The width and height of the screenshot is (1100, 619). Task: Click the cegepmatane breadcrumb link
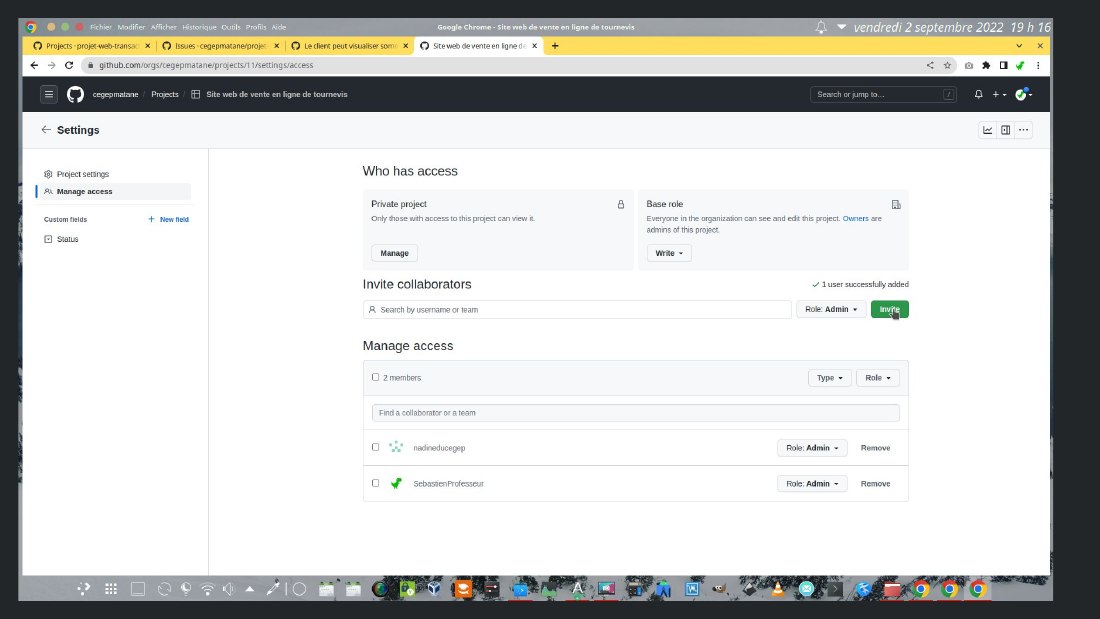115,94
